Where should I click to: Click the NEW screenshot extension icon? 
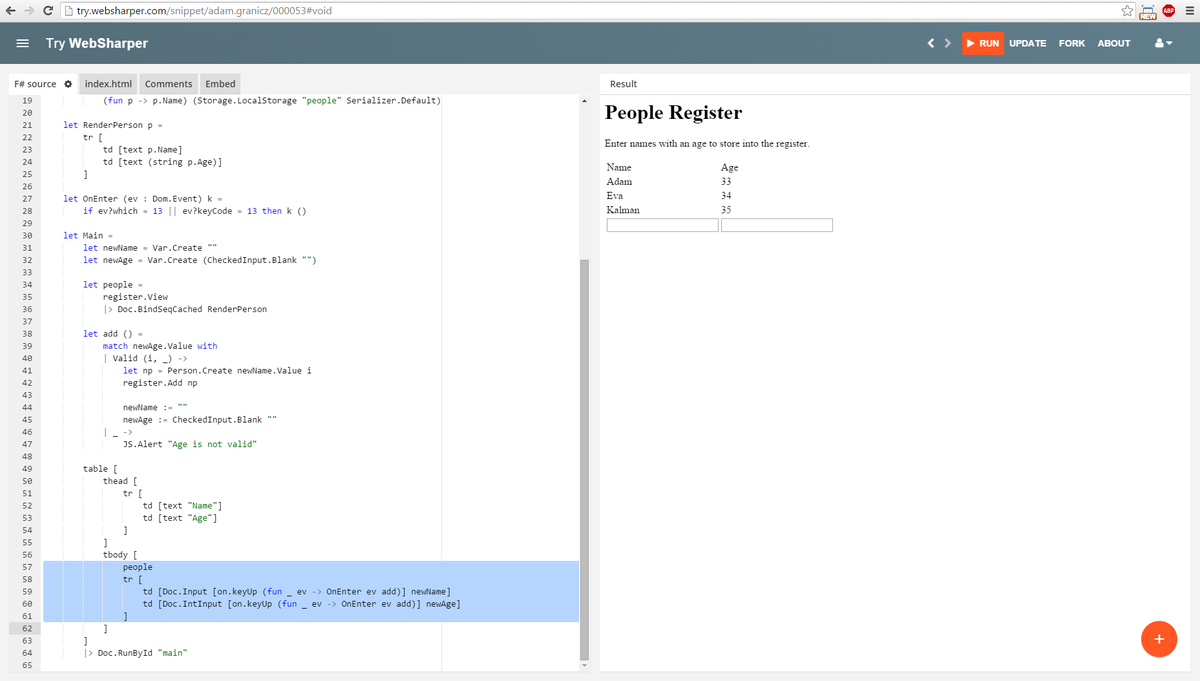[1148, 12]
